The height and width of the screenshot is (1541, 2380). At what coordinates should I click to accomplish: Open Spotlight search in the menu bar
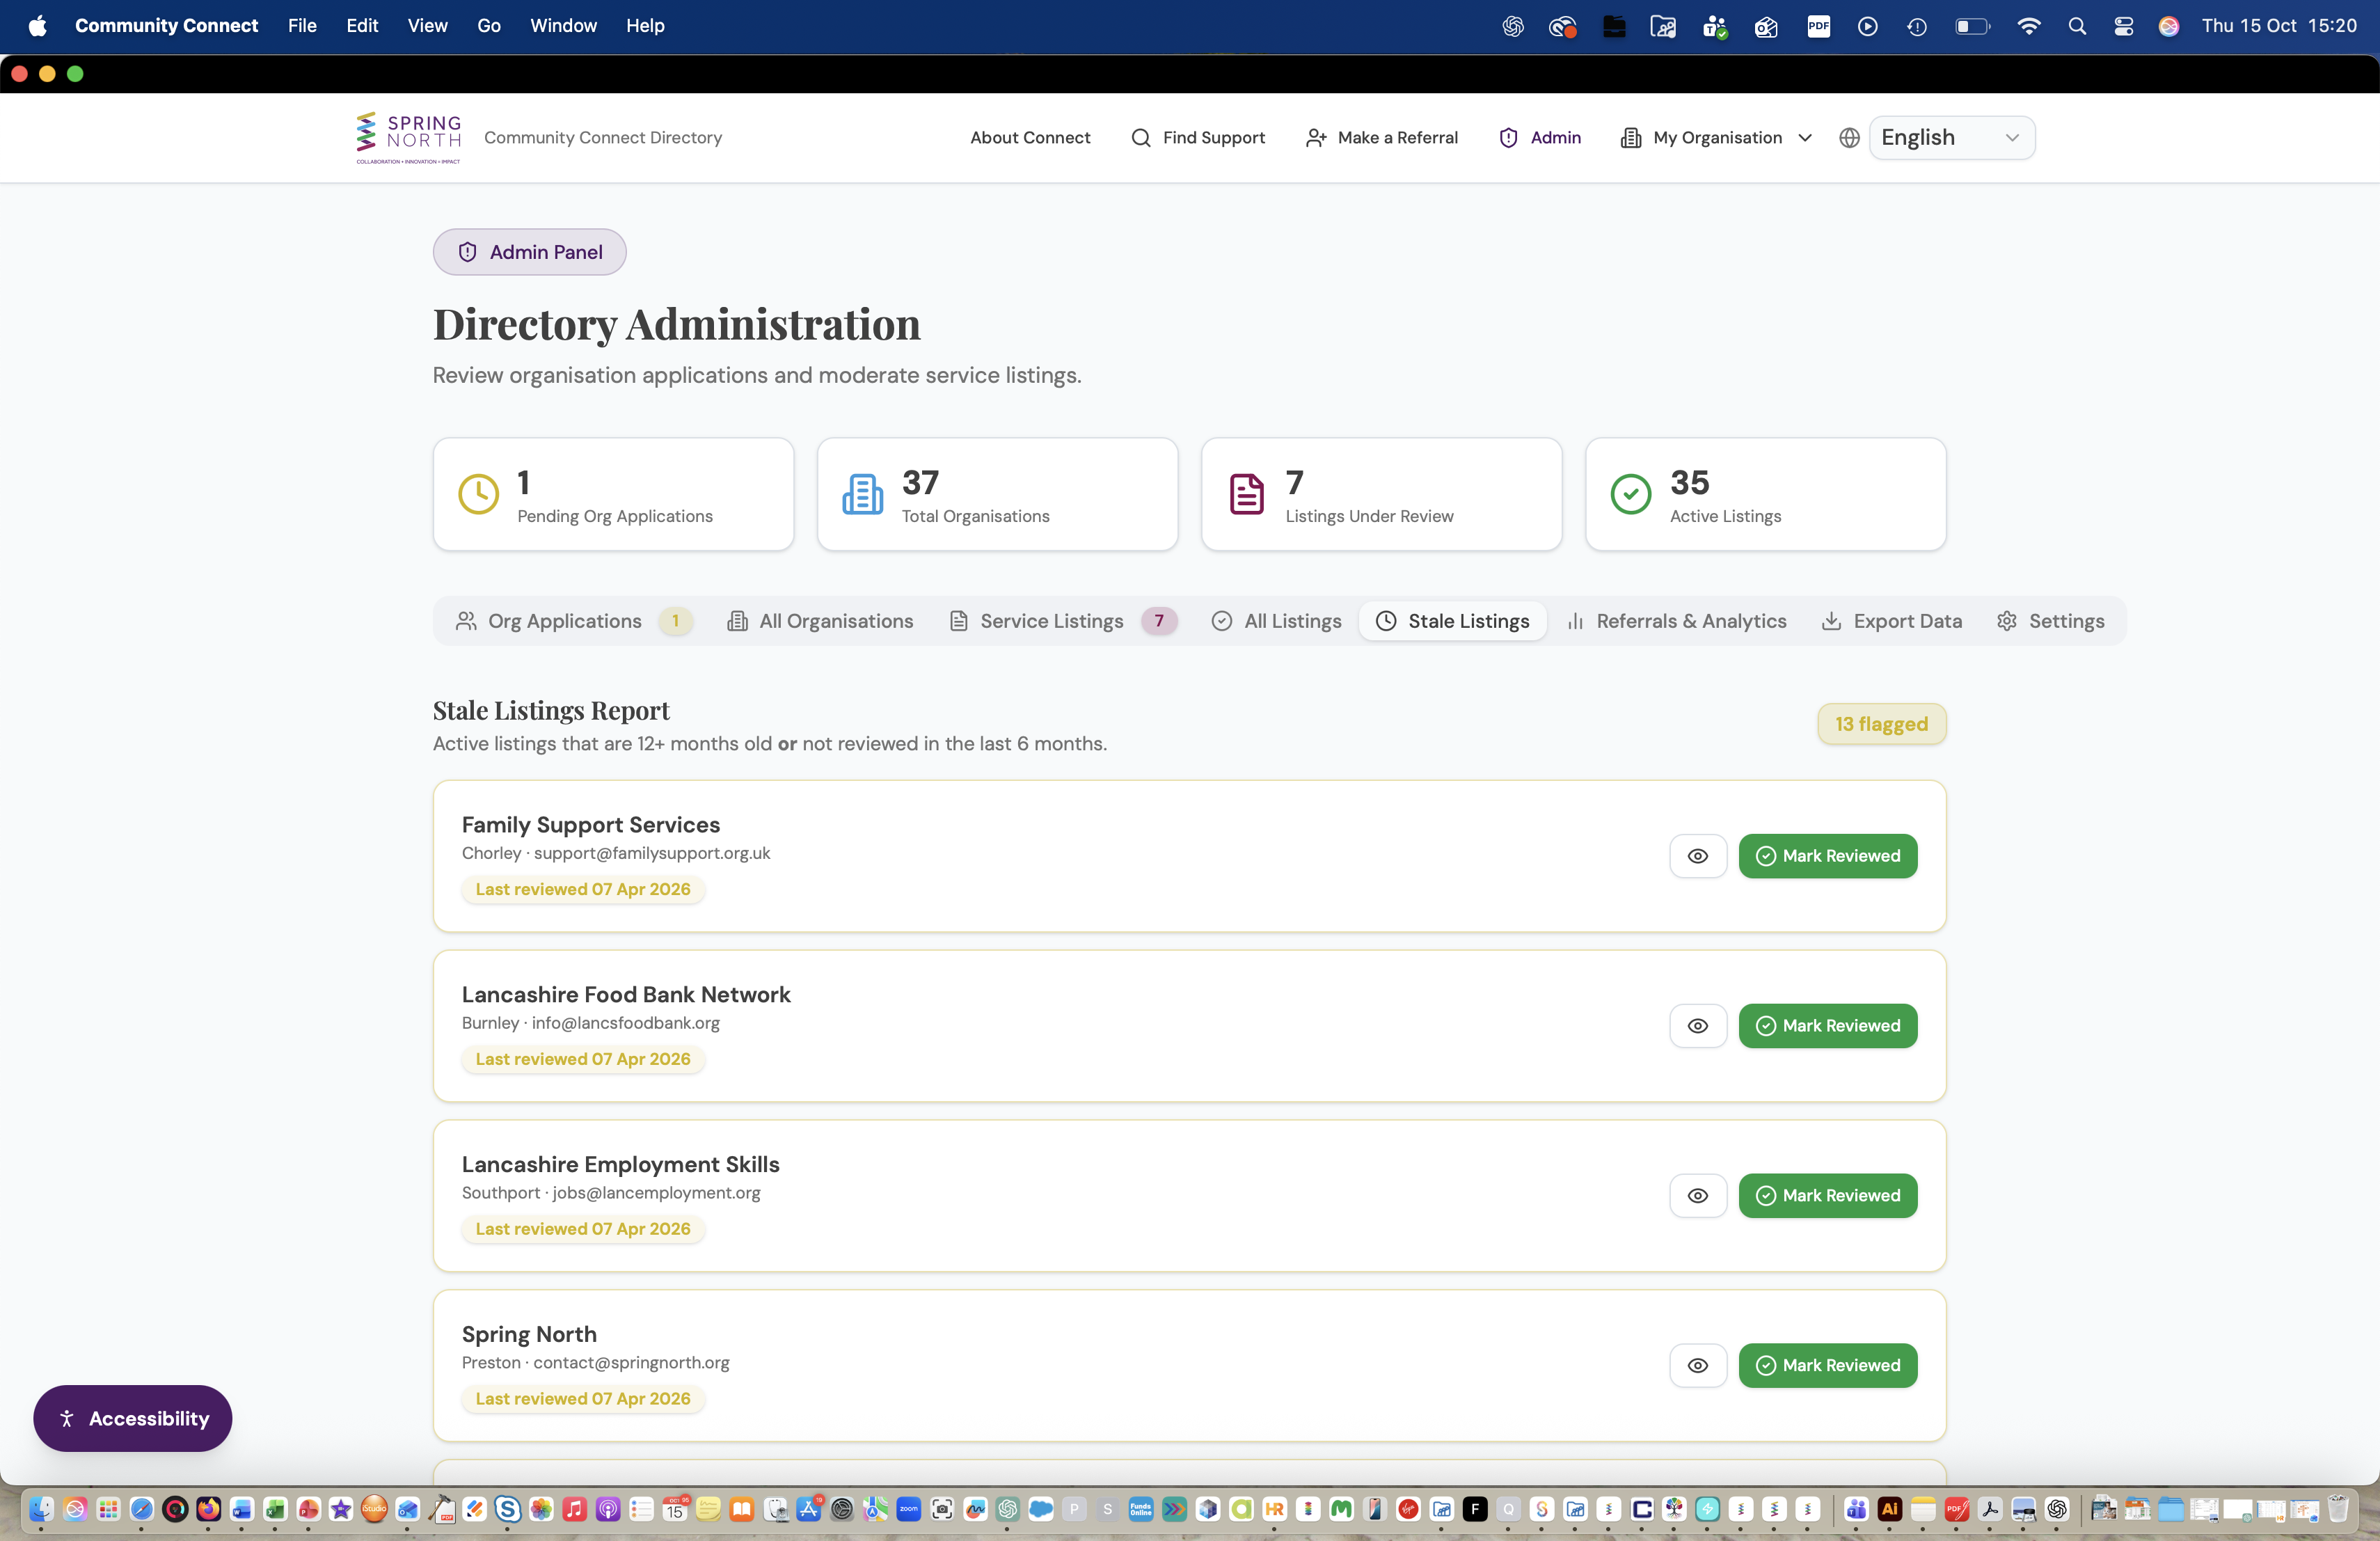[2077, 26]
